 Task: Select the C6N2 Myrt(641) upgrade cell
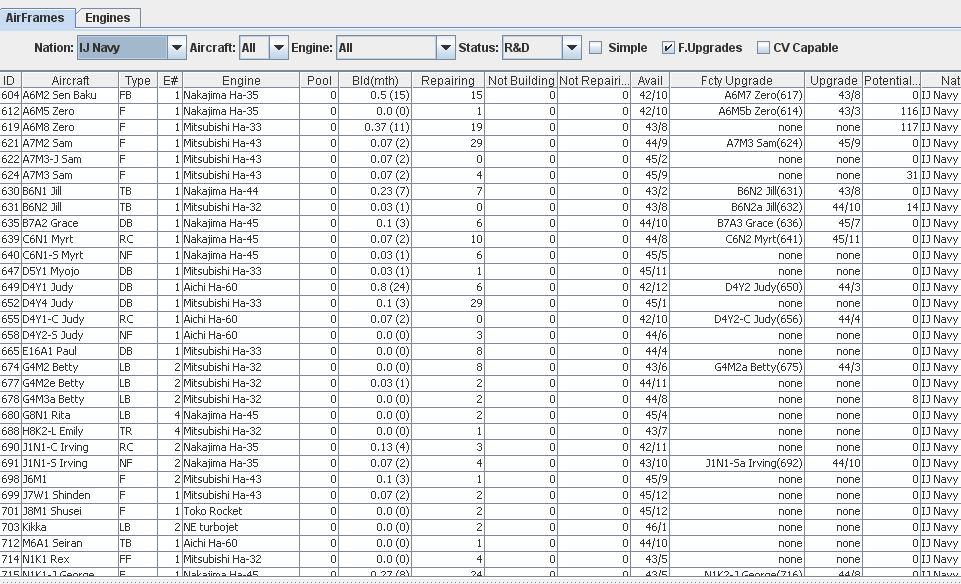click(737, 239)
